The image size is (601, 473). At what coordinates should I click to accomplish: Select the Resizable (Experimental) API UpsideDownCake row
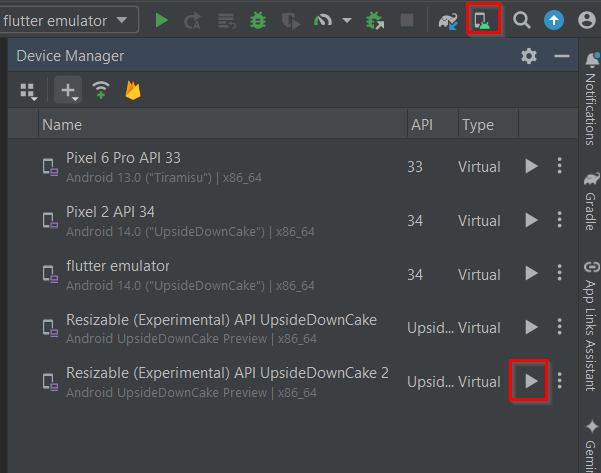(292, 328)
